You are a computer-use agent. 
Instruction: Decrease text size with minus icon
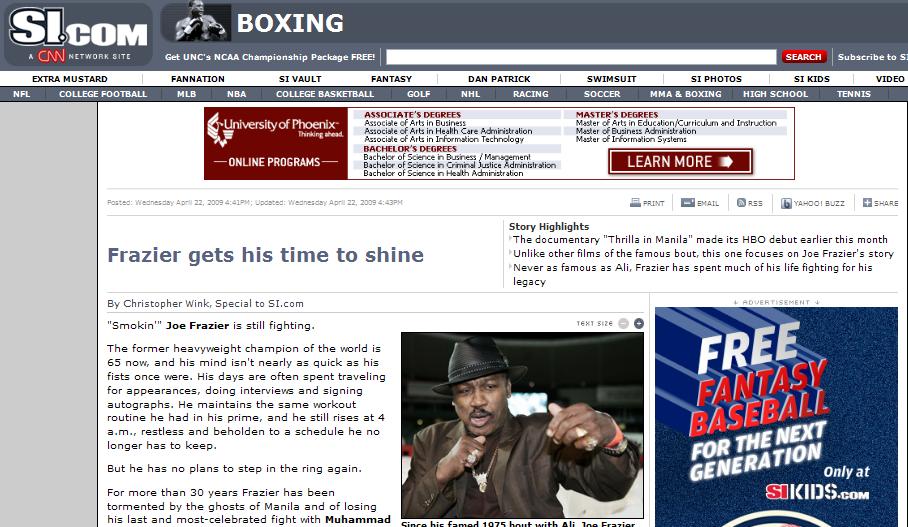[x=623, y=323]
